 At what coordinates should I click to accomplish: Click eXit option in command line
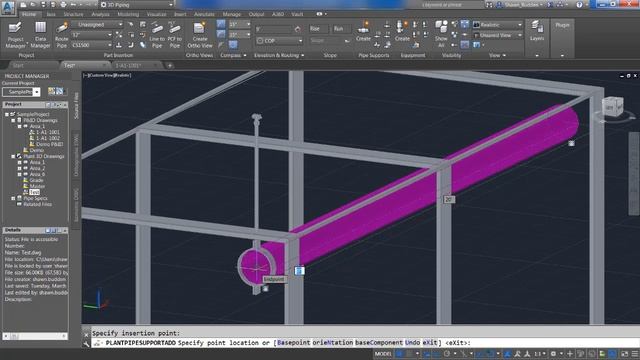[x=430, y=343]
